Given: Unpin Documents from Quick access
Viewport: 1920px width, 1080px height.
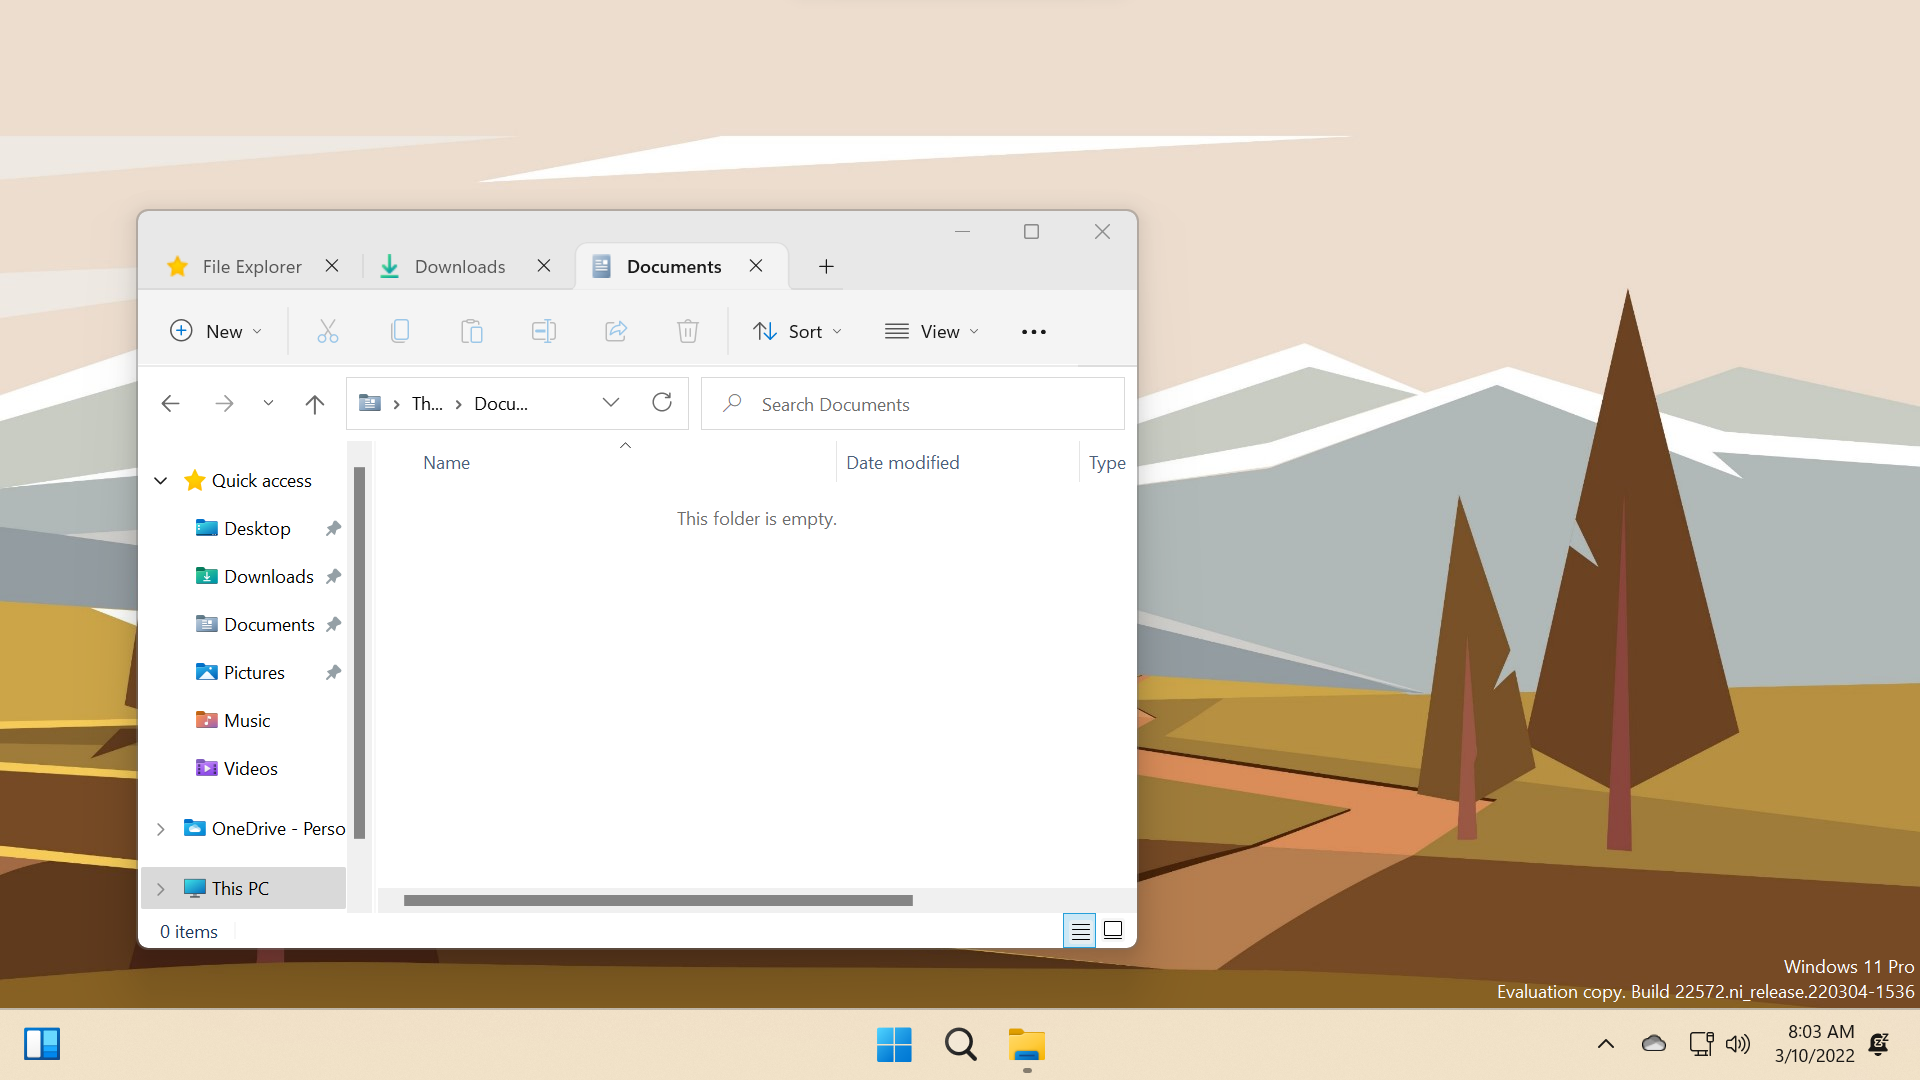Looking at the screenshot, I should pos(332,624).
